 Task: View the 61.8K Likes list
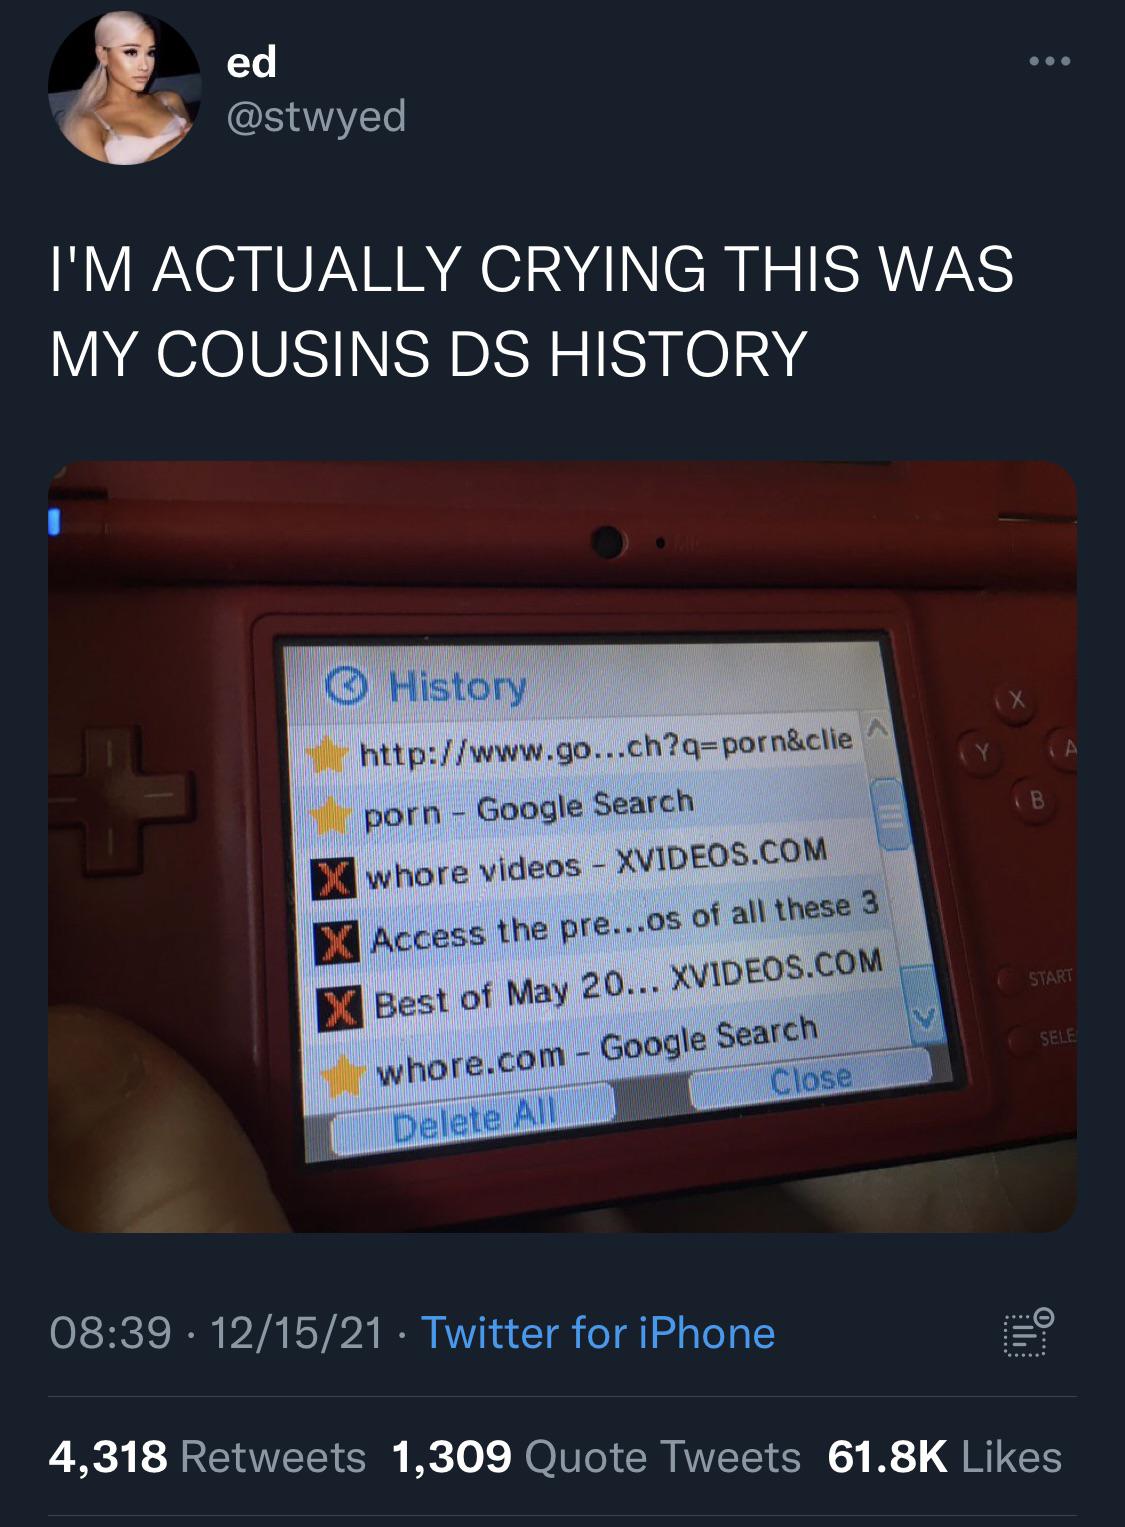[945, 1457]
